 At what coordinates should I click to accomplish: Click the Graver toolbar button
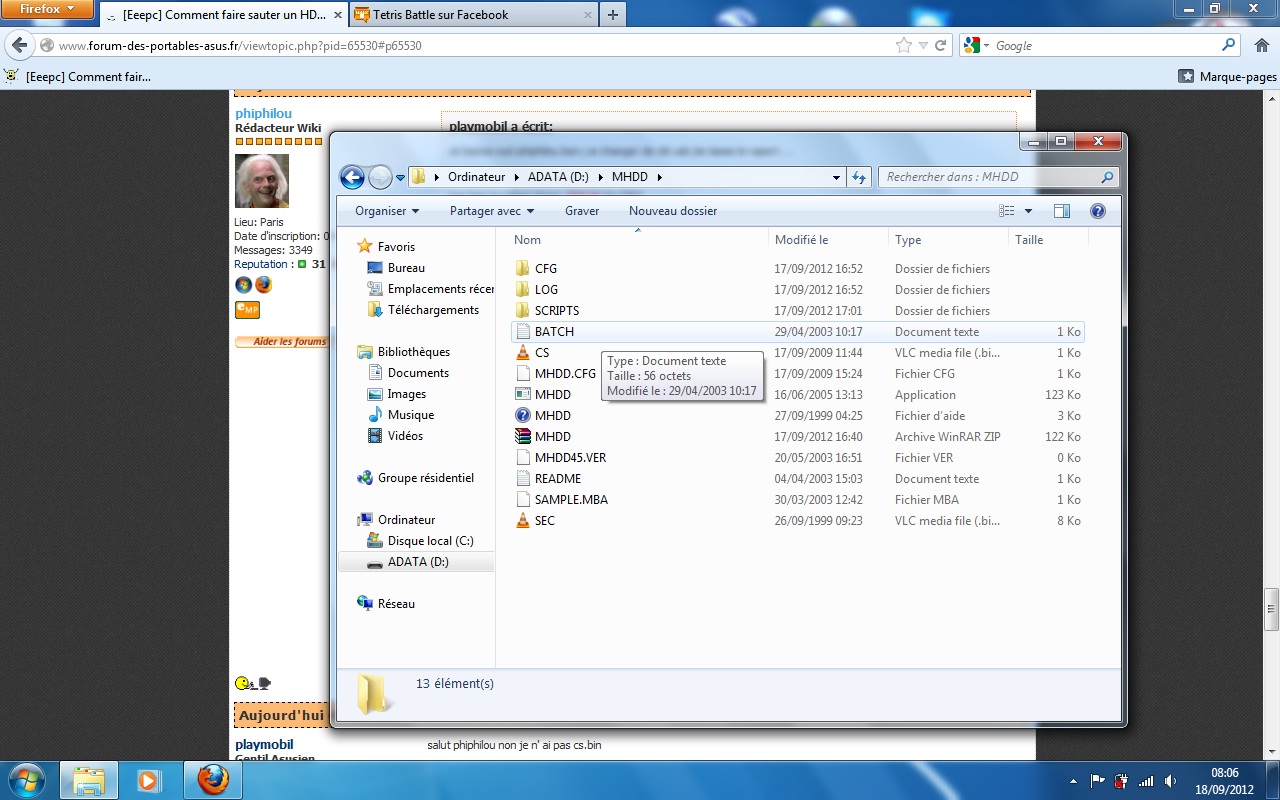coord(582,211)
